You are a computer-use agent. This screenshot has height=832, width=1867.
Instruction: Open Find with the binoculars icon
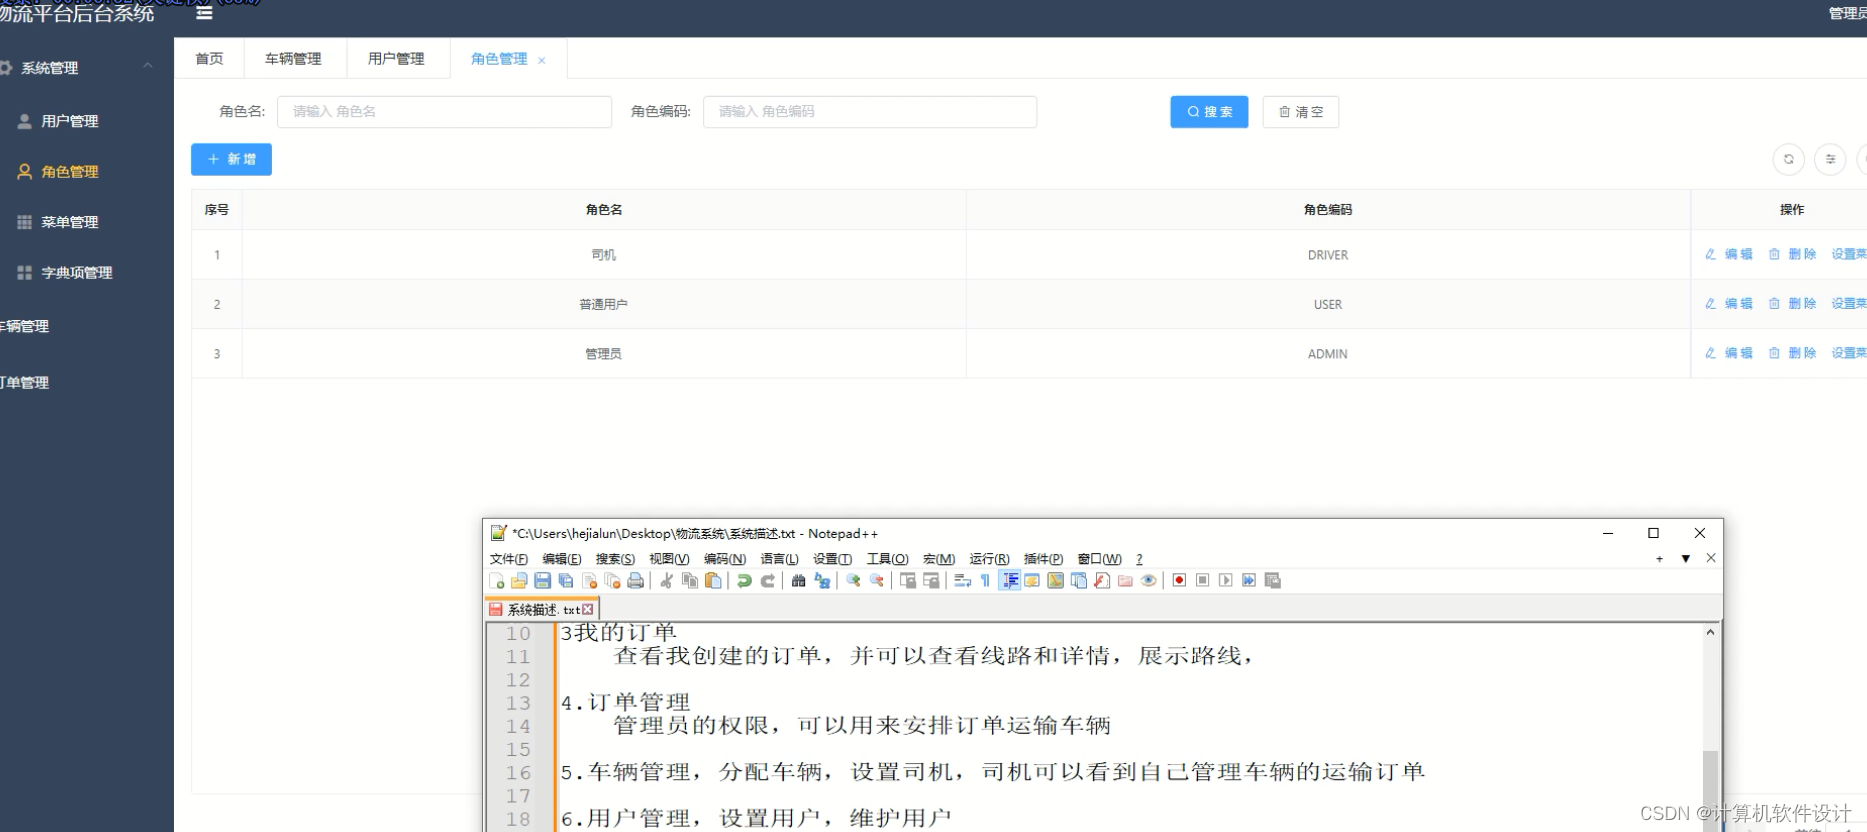(x=798, y=580)
